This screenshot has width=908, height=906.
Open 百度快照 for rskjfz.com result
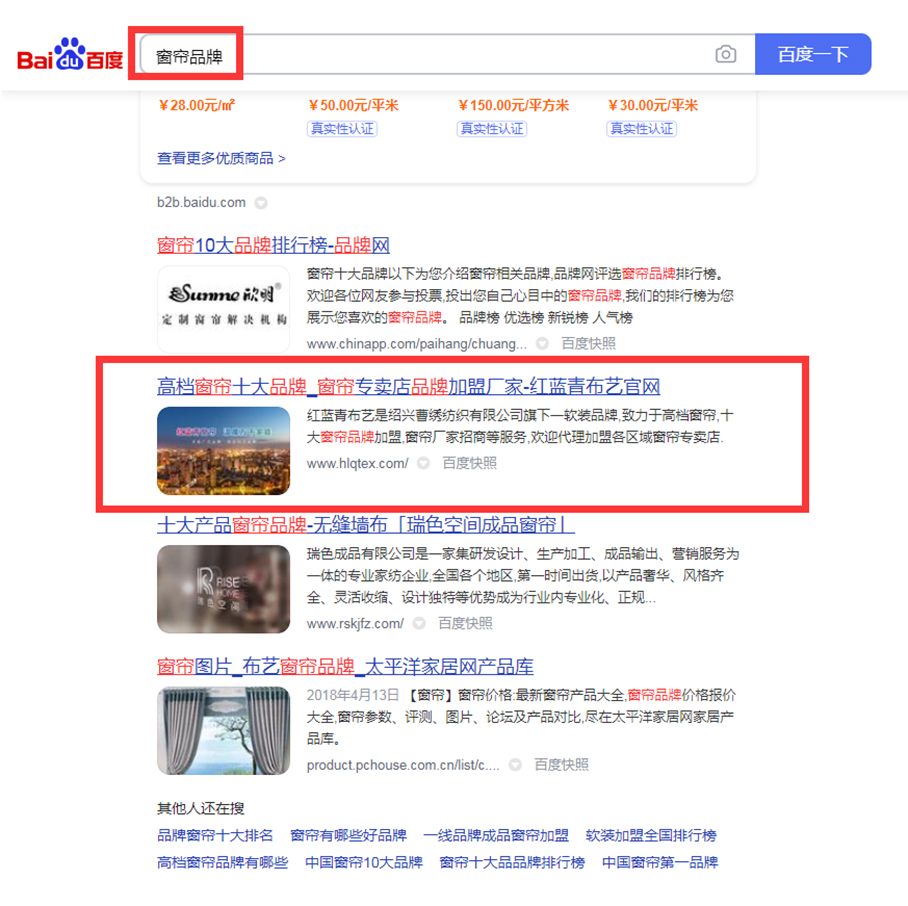(x=465, y=623)
